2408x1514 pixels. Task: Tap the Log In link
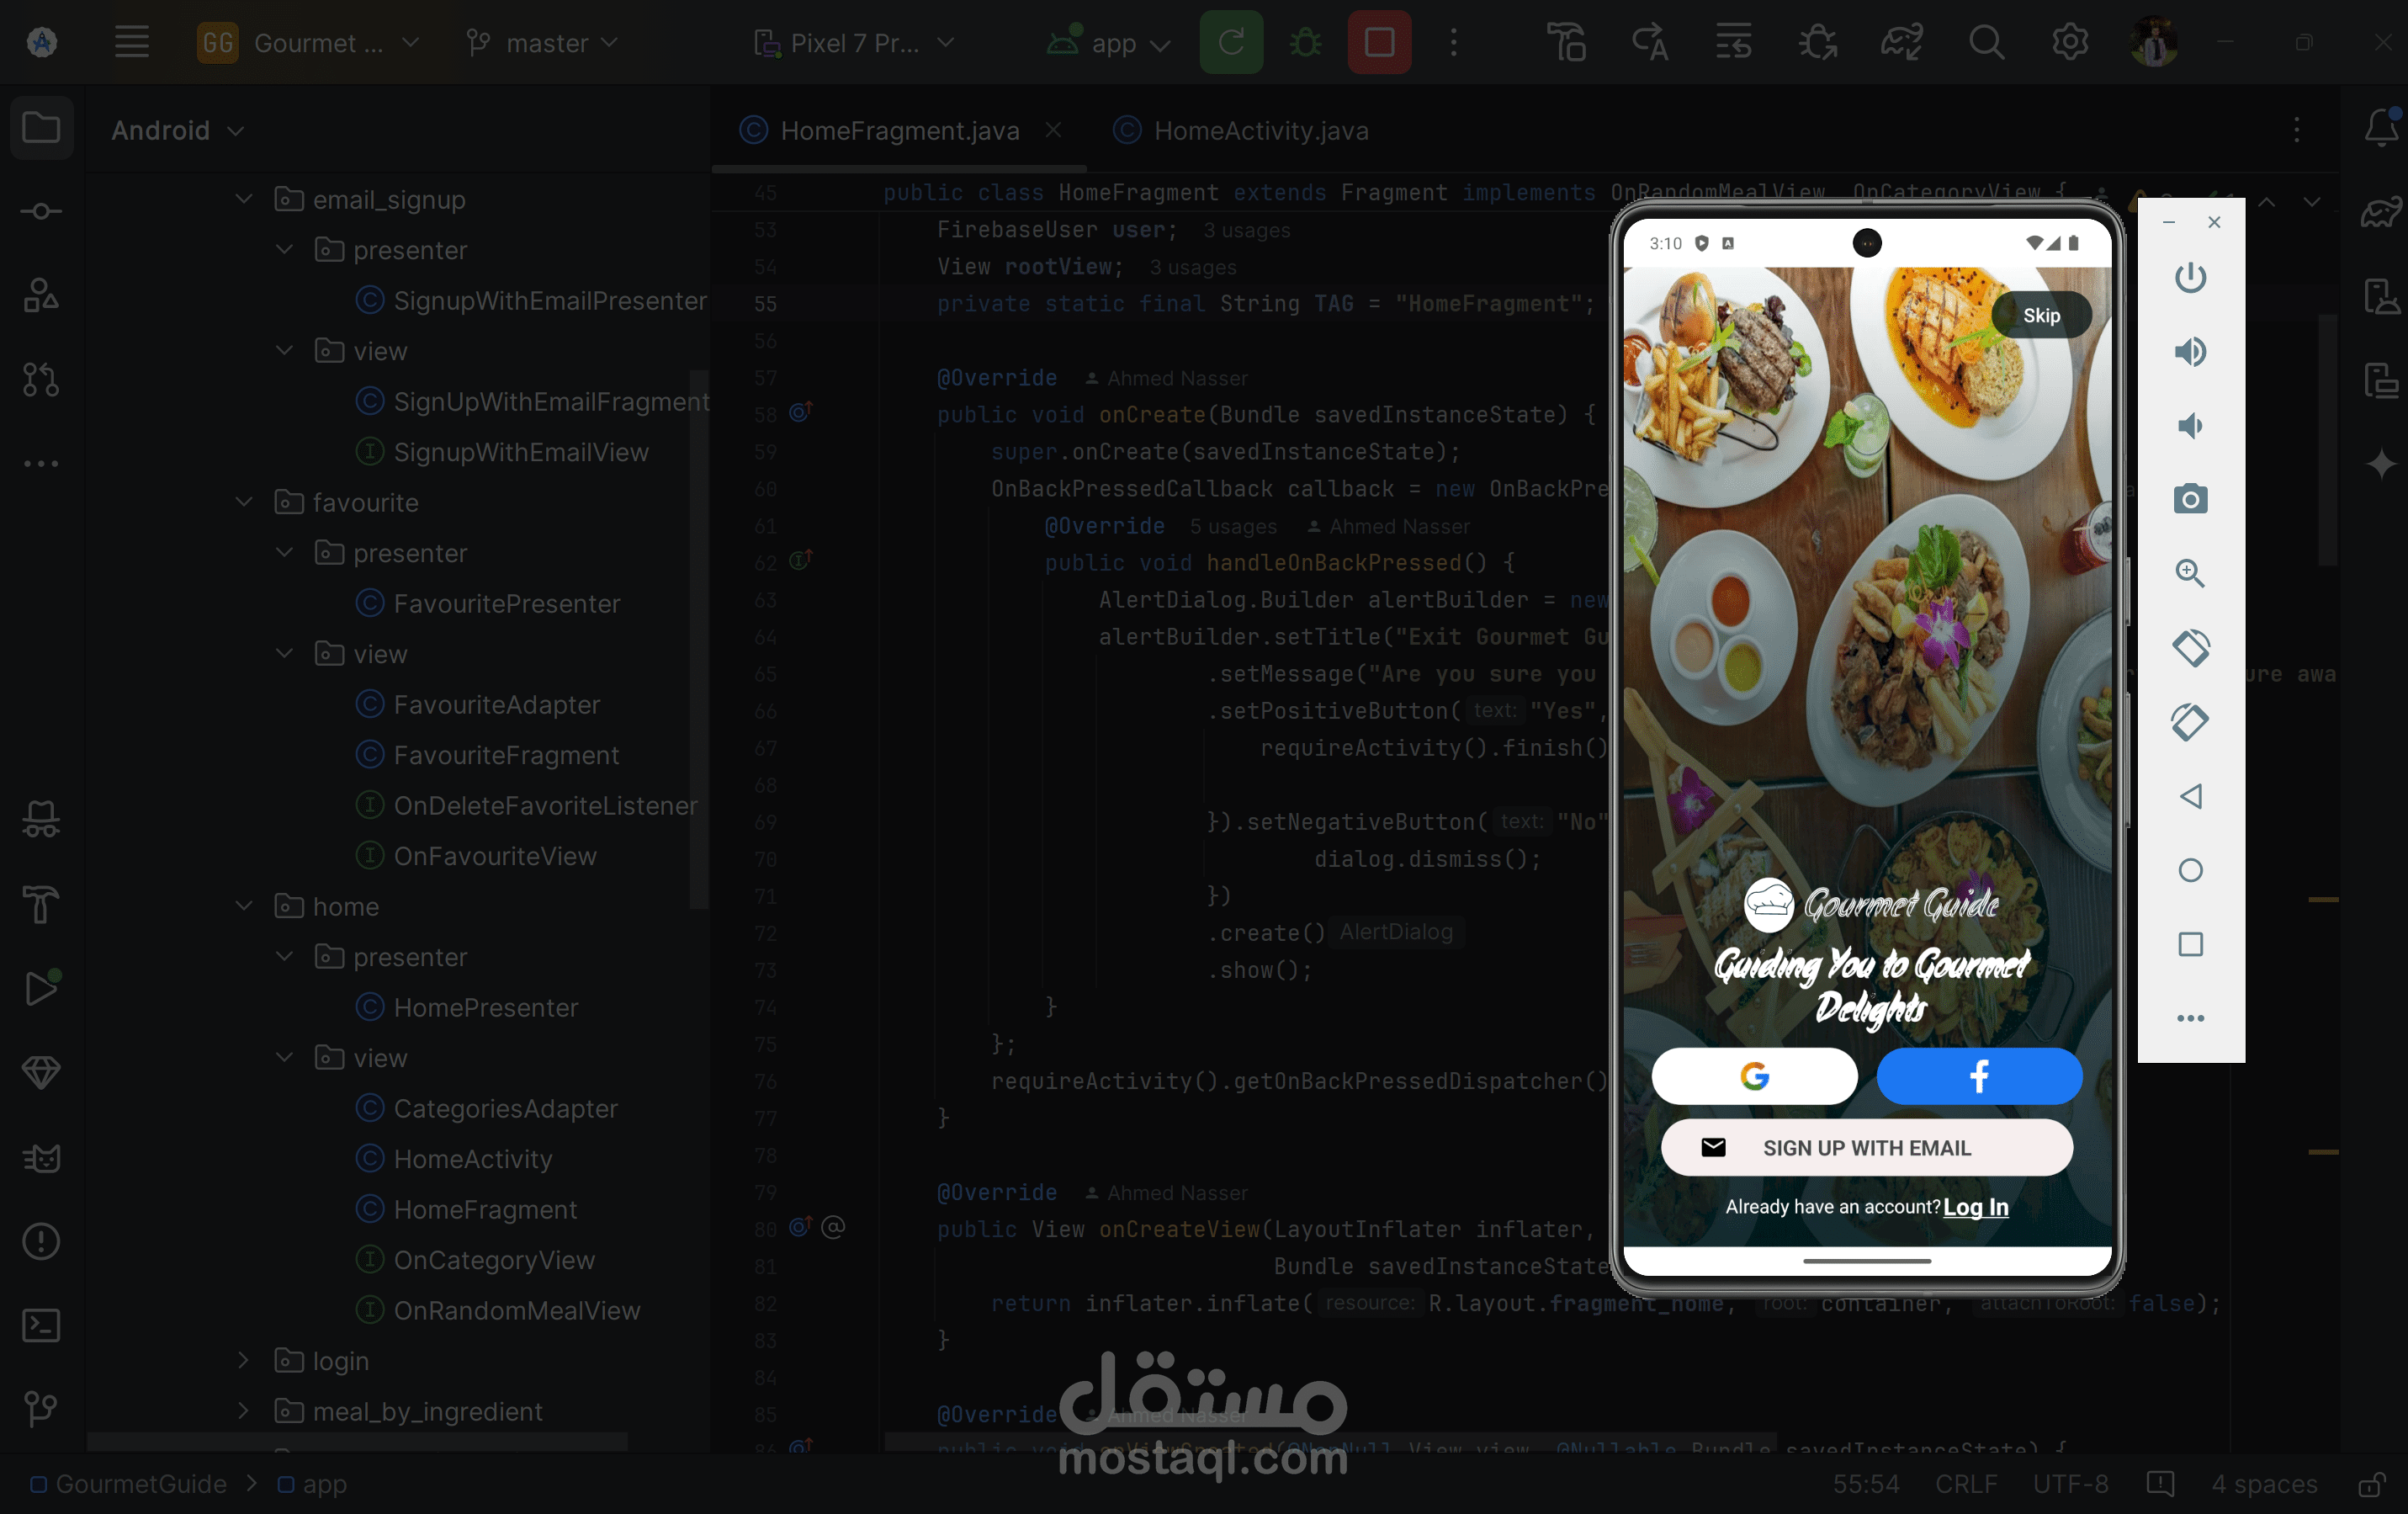click(1975, 1207)
